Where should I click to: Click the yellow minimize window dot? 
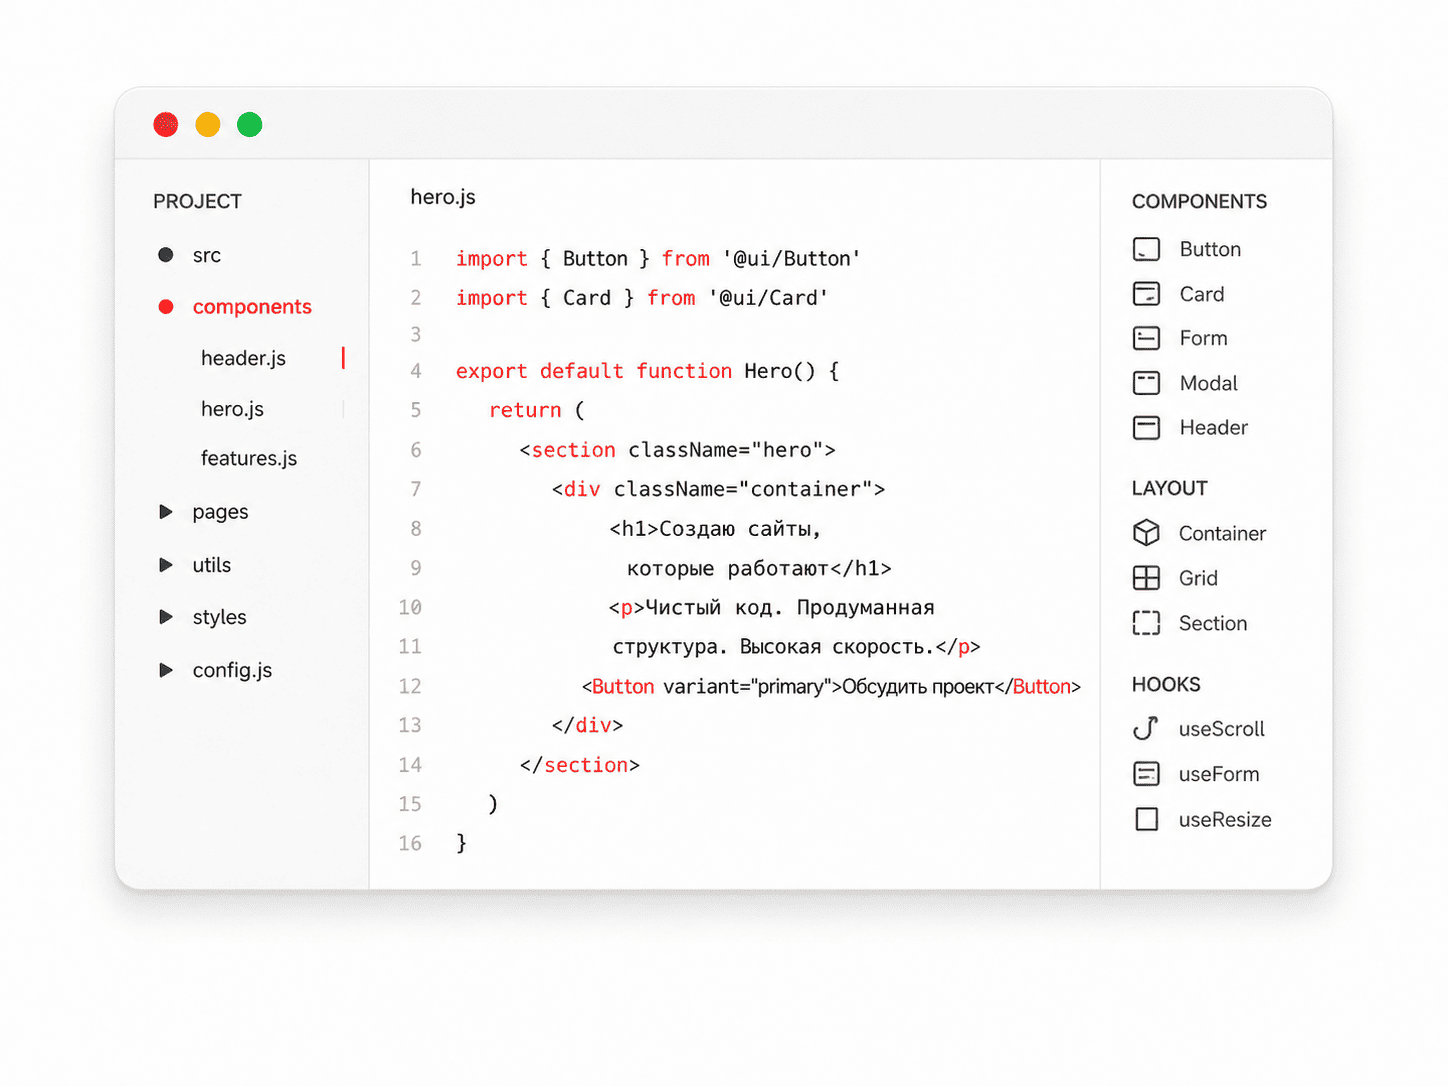point(208,124)
